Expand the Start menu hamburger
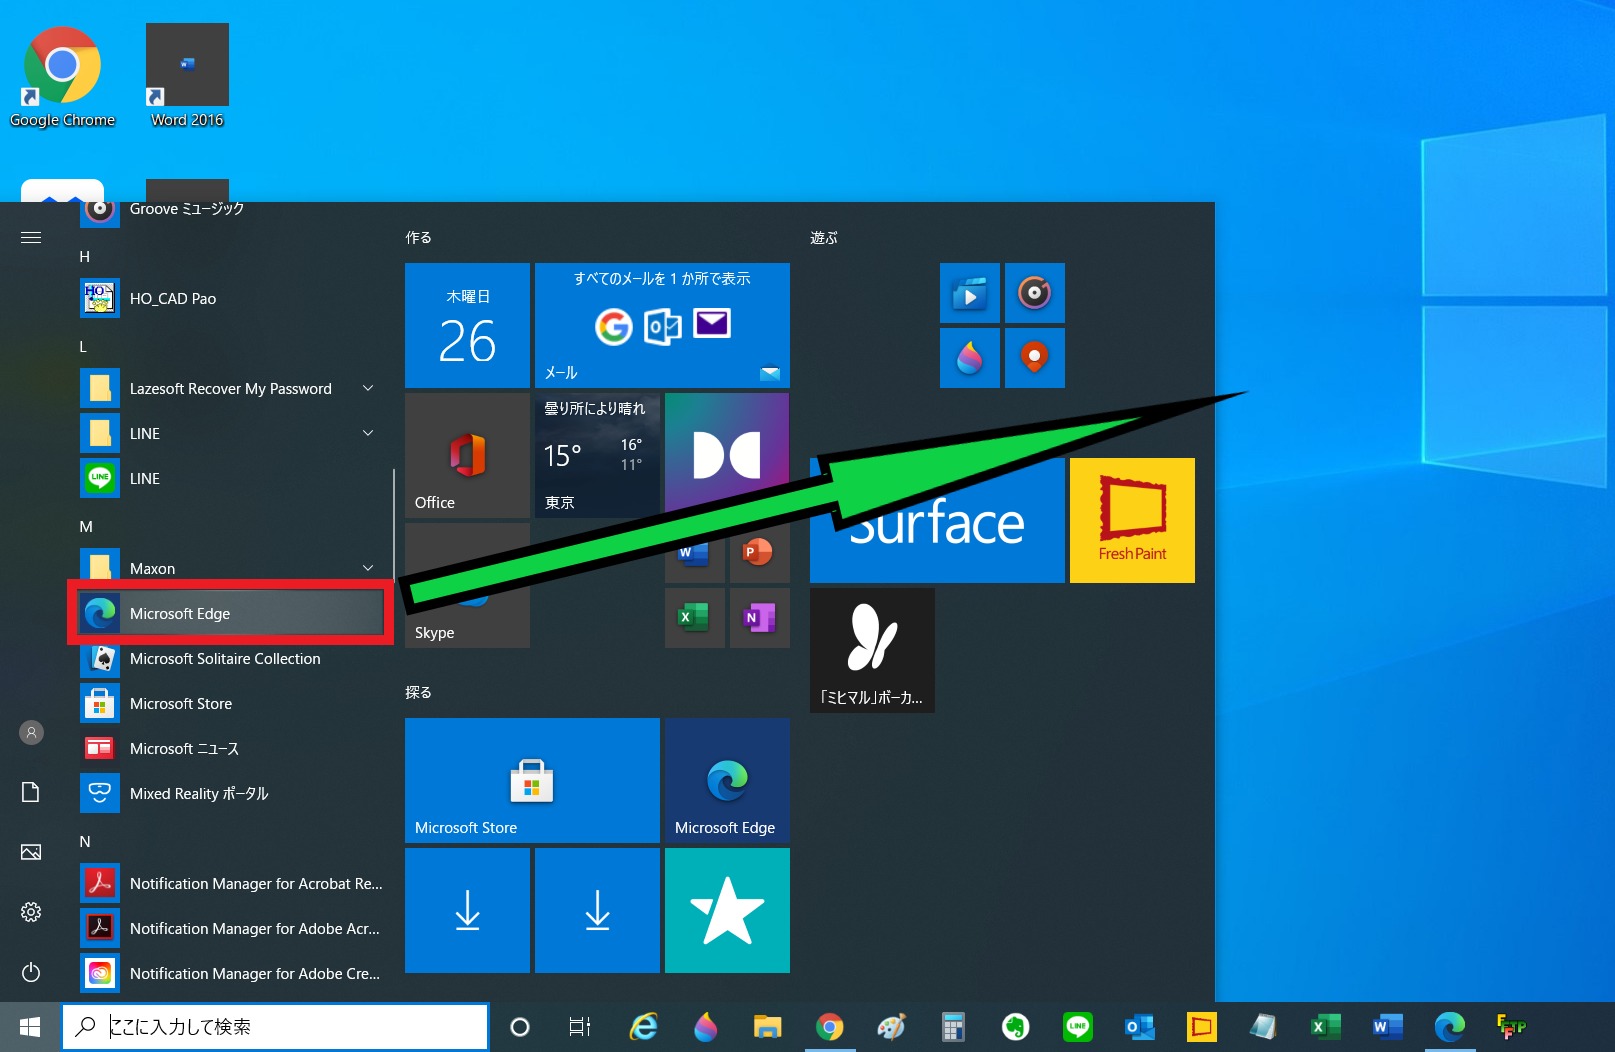Viewport: 1615px width, 1052px height. click(x=31, y=238)
